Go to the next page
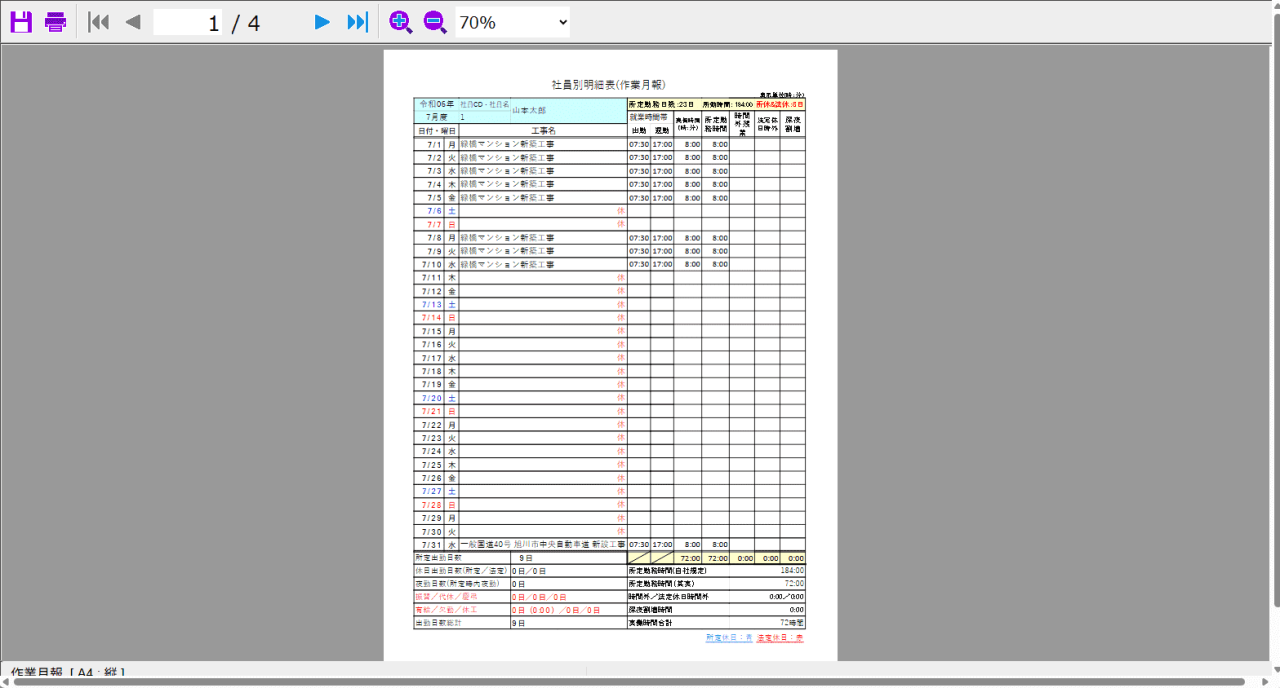 point(322,22)
